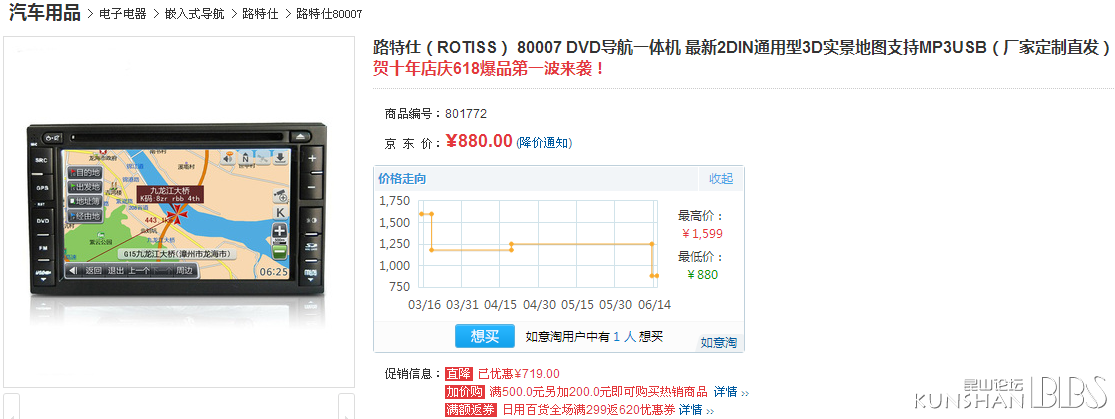Click the final 880 chart data point
This screenshot has width=1115, height=419.
click(x=656, y=275)
